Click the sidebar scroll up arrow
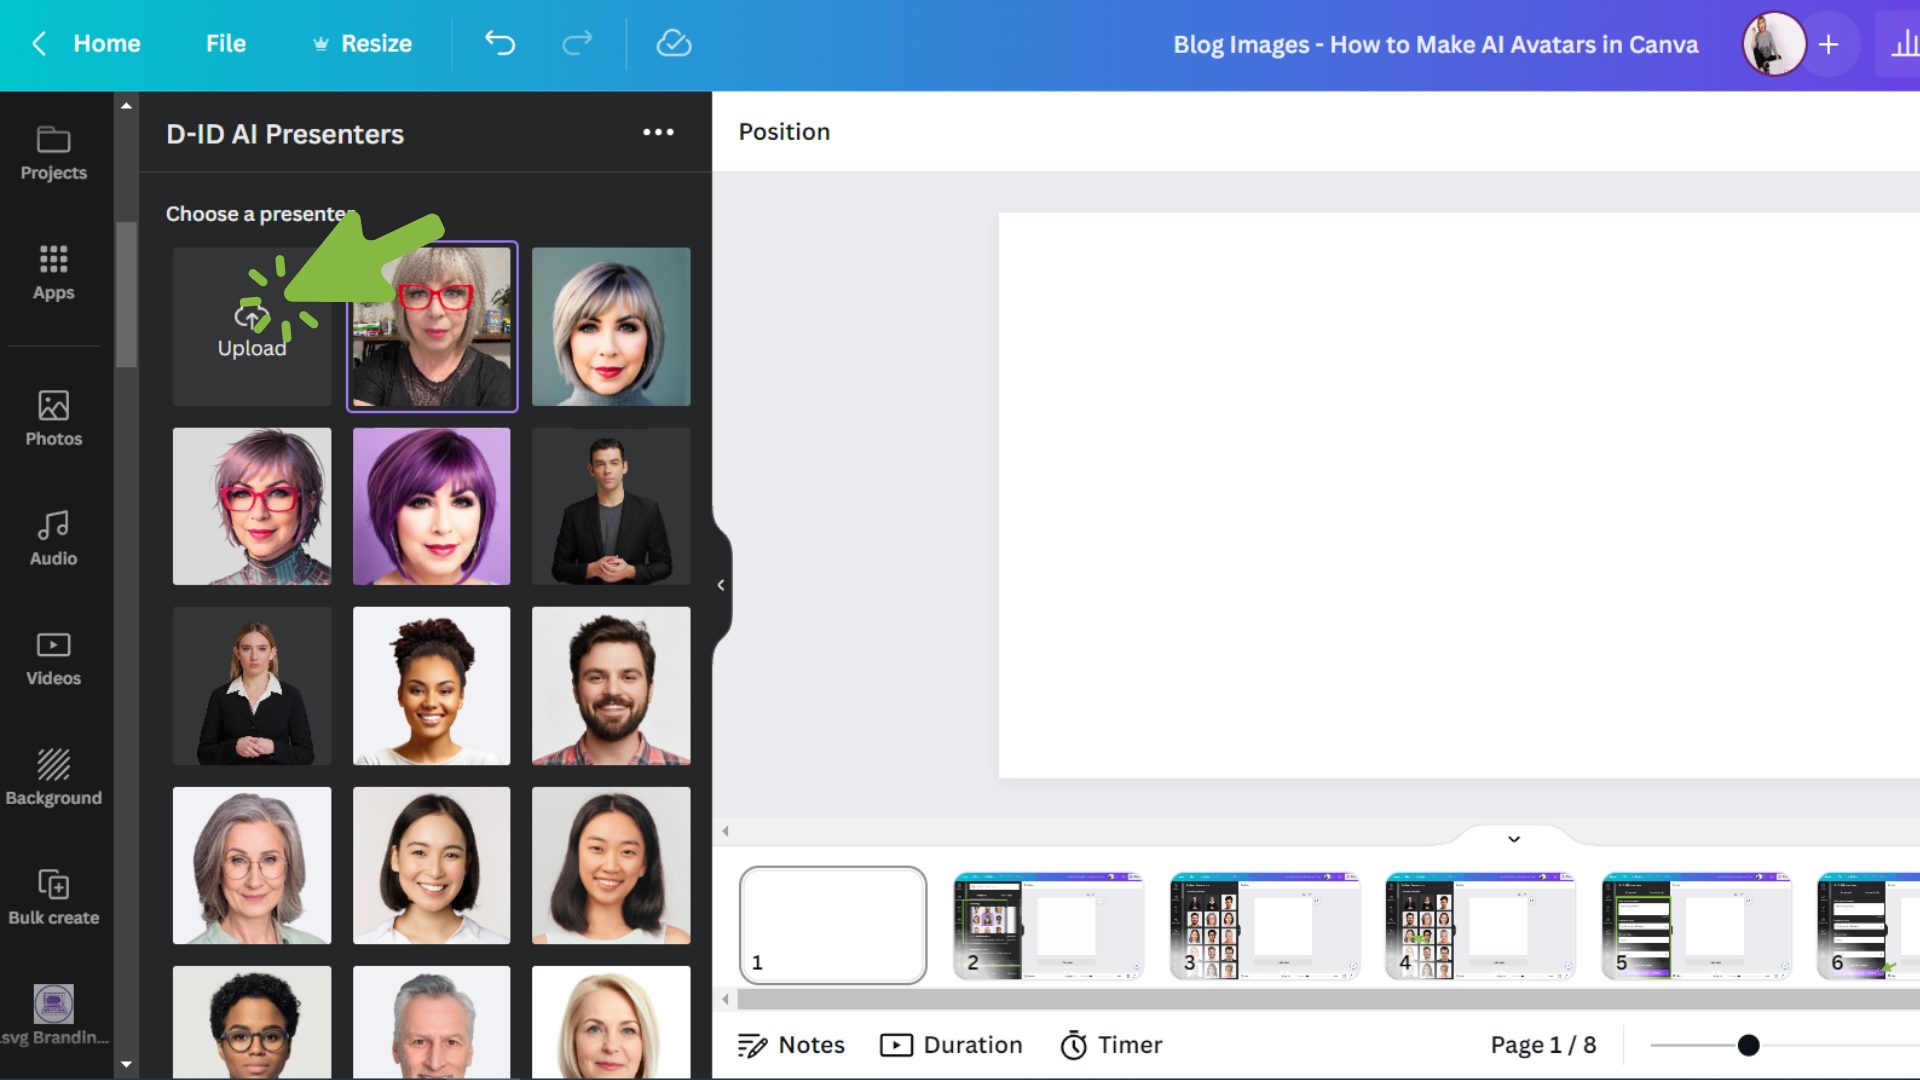 click(126, 105)
